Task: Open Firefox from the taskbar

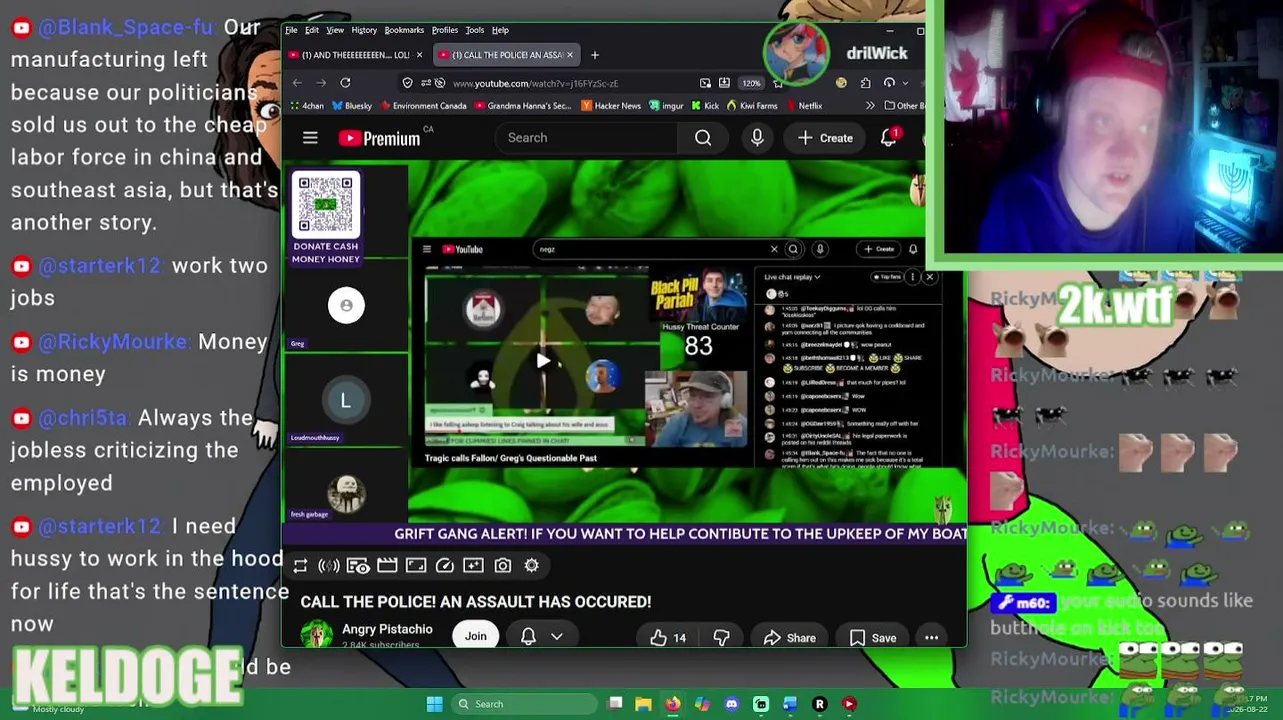Action: (x=673, y=704)
